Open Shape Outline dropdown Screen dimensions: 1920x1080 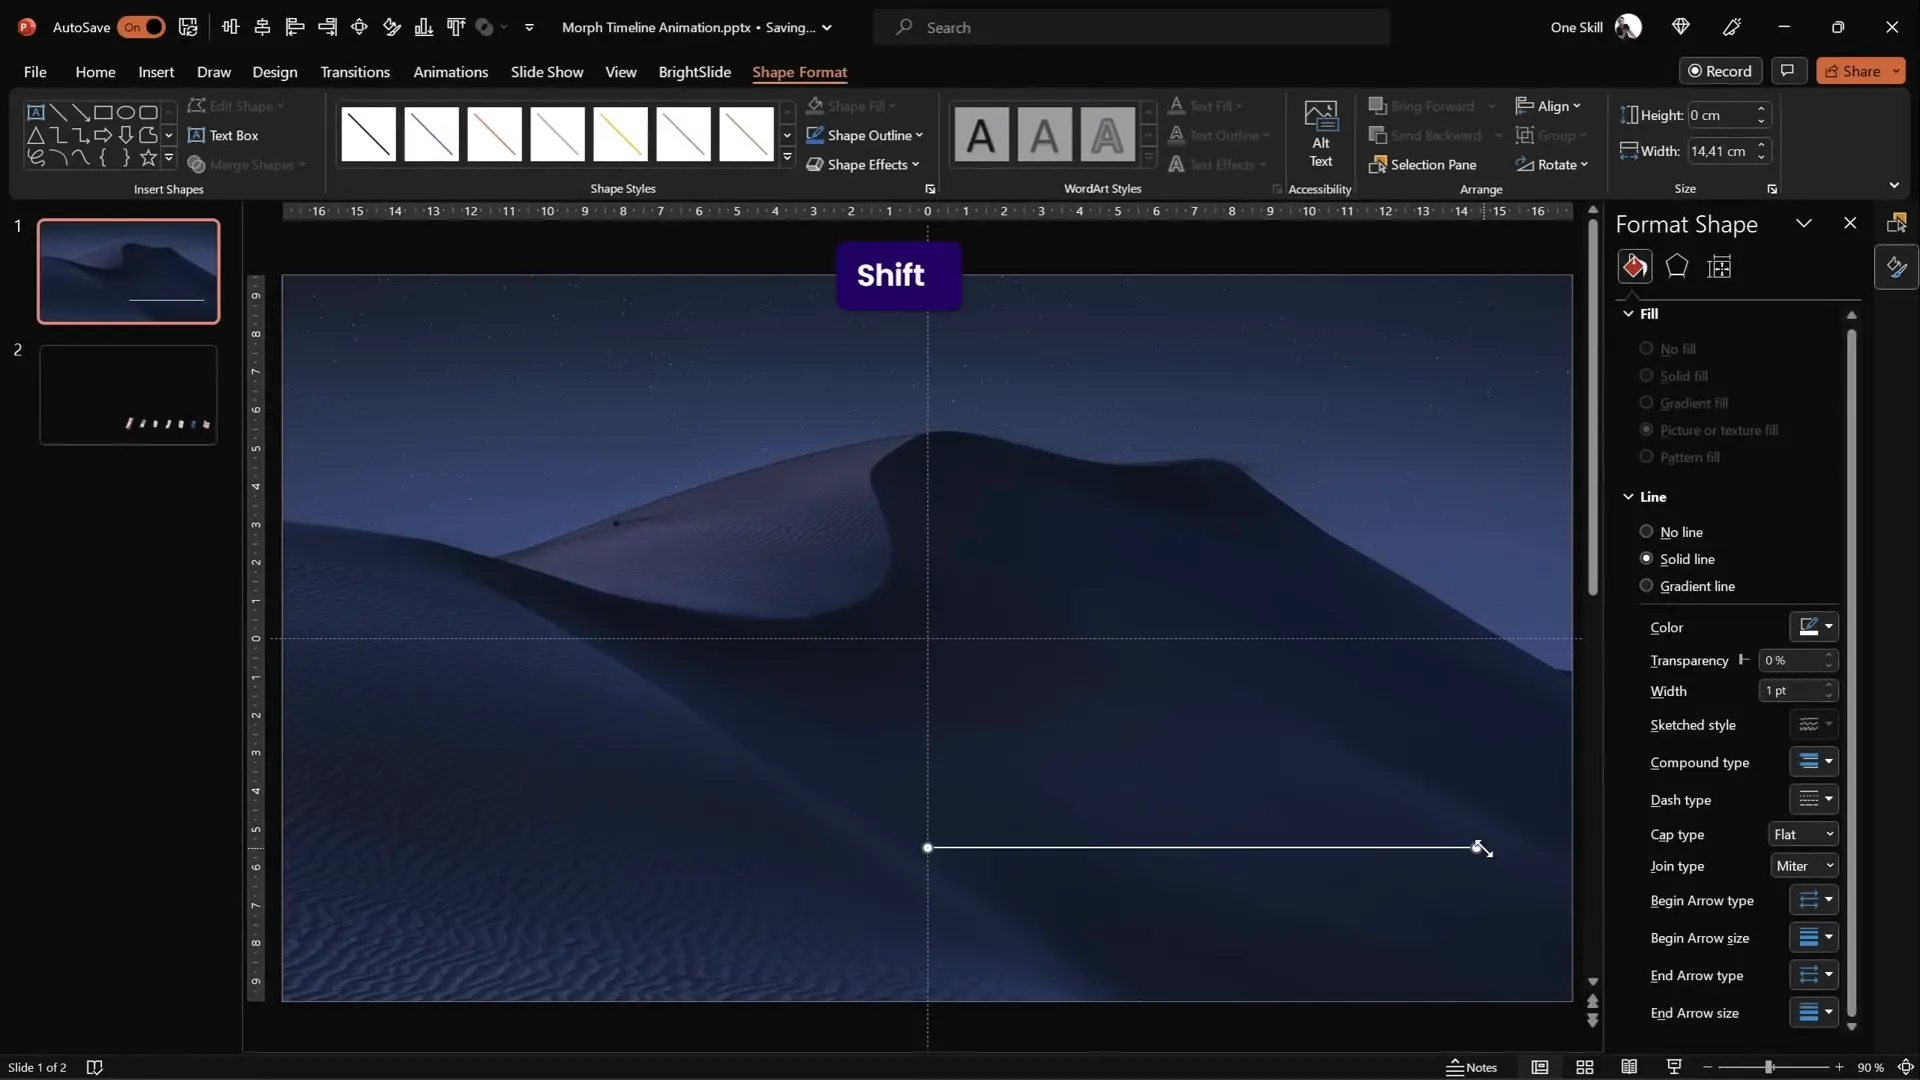point(865,135)
